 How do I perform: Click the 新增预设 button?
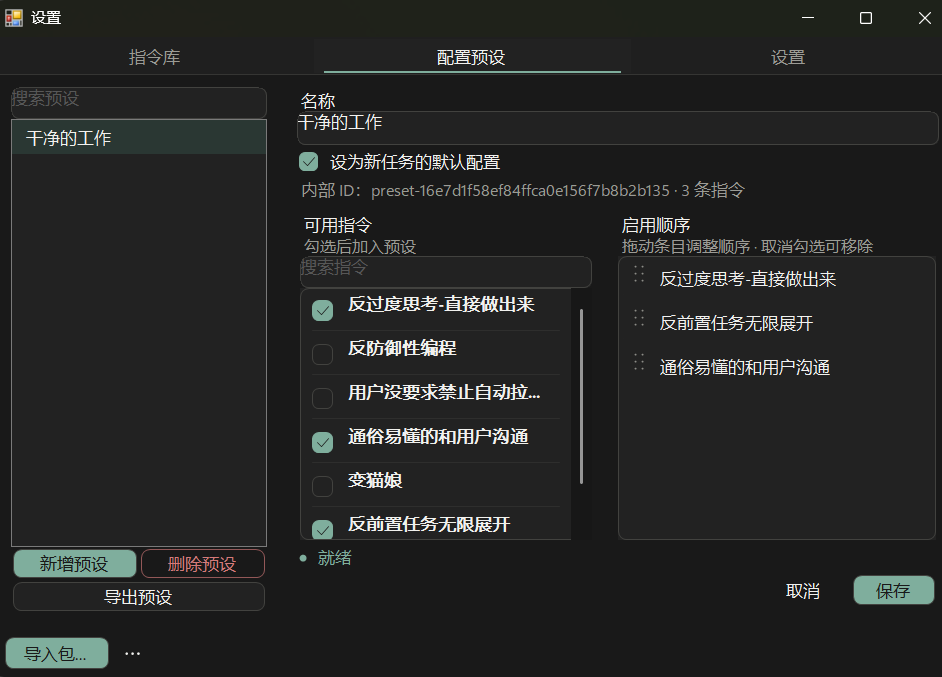74,563
